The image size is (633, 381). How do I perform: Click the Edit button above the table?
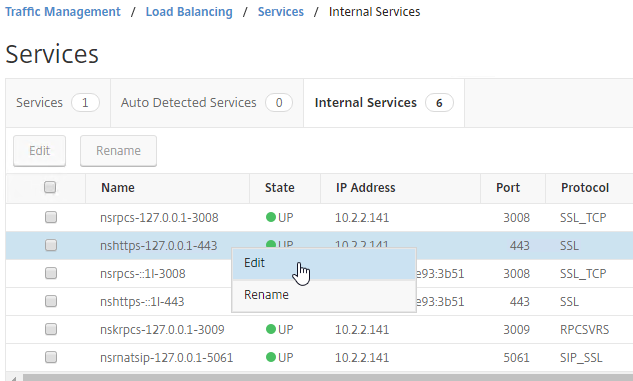point(40,151)
